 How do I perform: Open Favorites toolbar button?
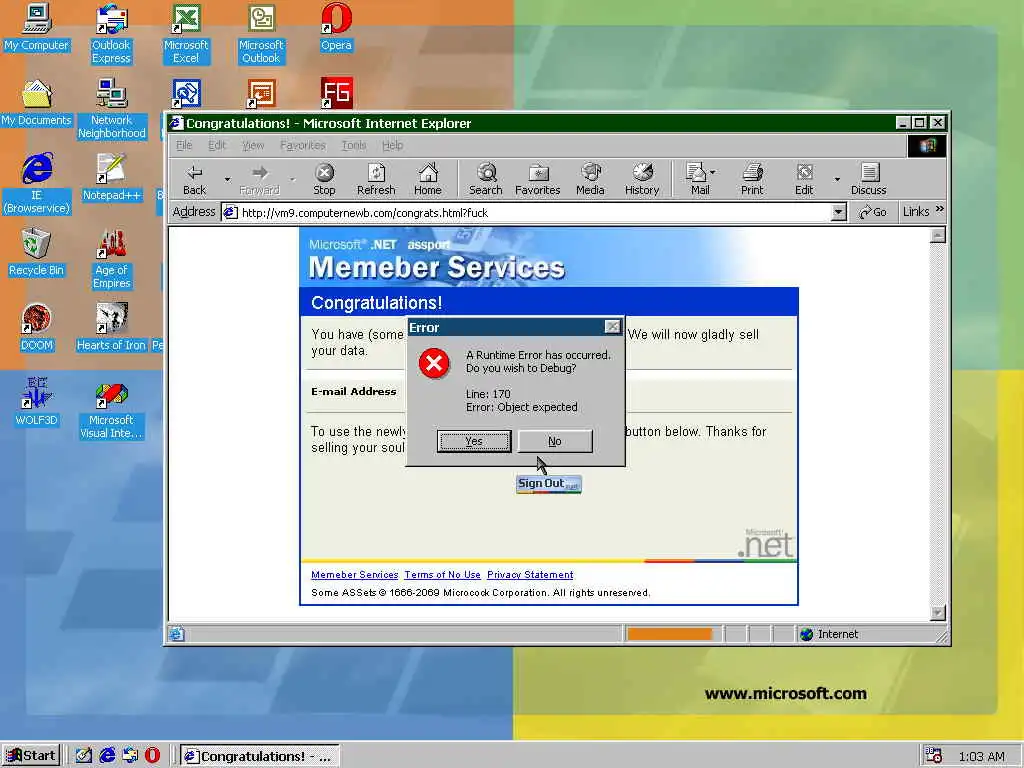point(537,179)
